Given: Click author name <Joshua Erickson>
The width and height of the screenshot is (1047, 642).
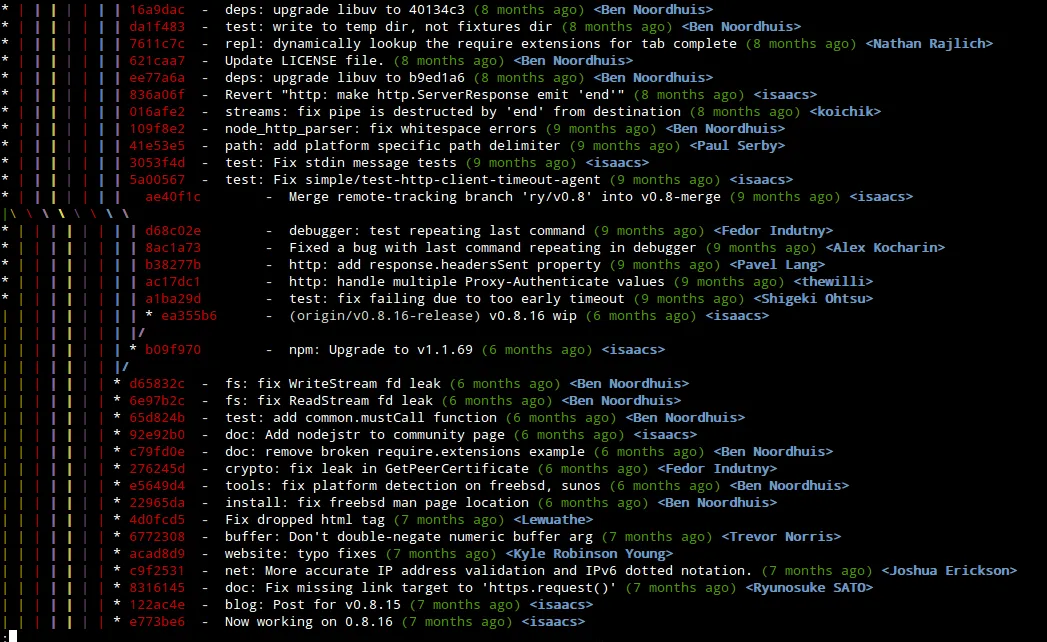Looking at the screenshot, I should [950, 571].
